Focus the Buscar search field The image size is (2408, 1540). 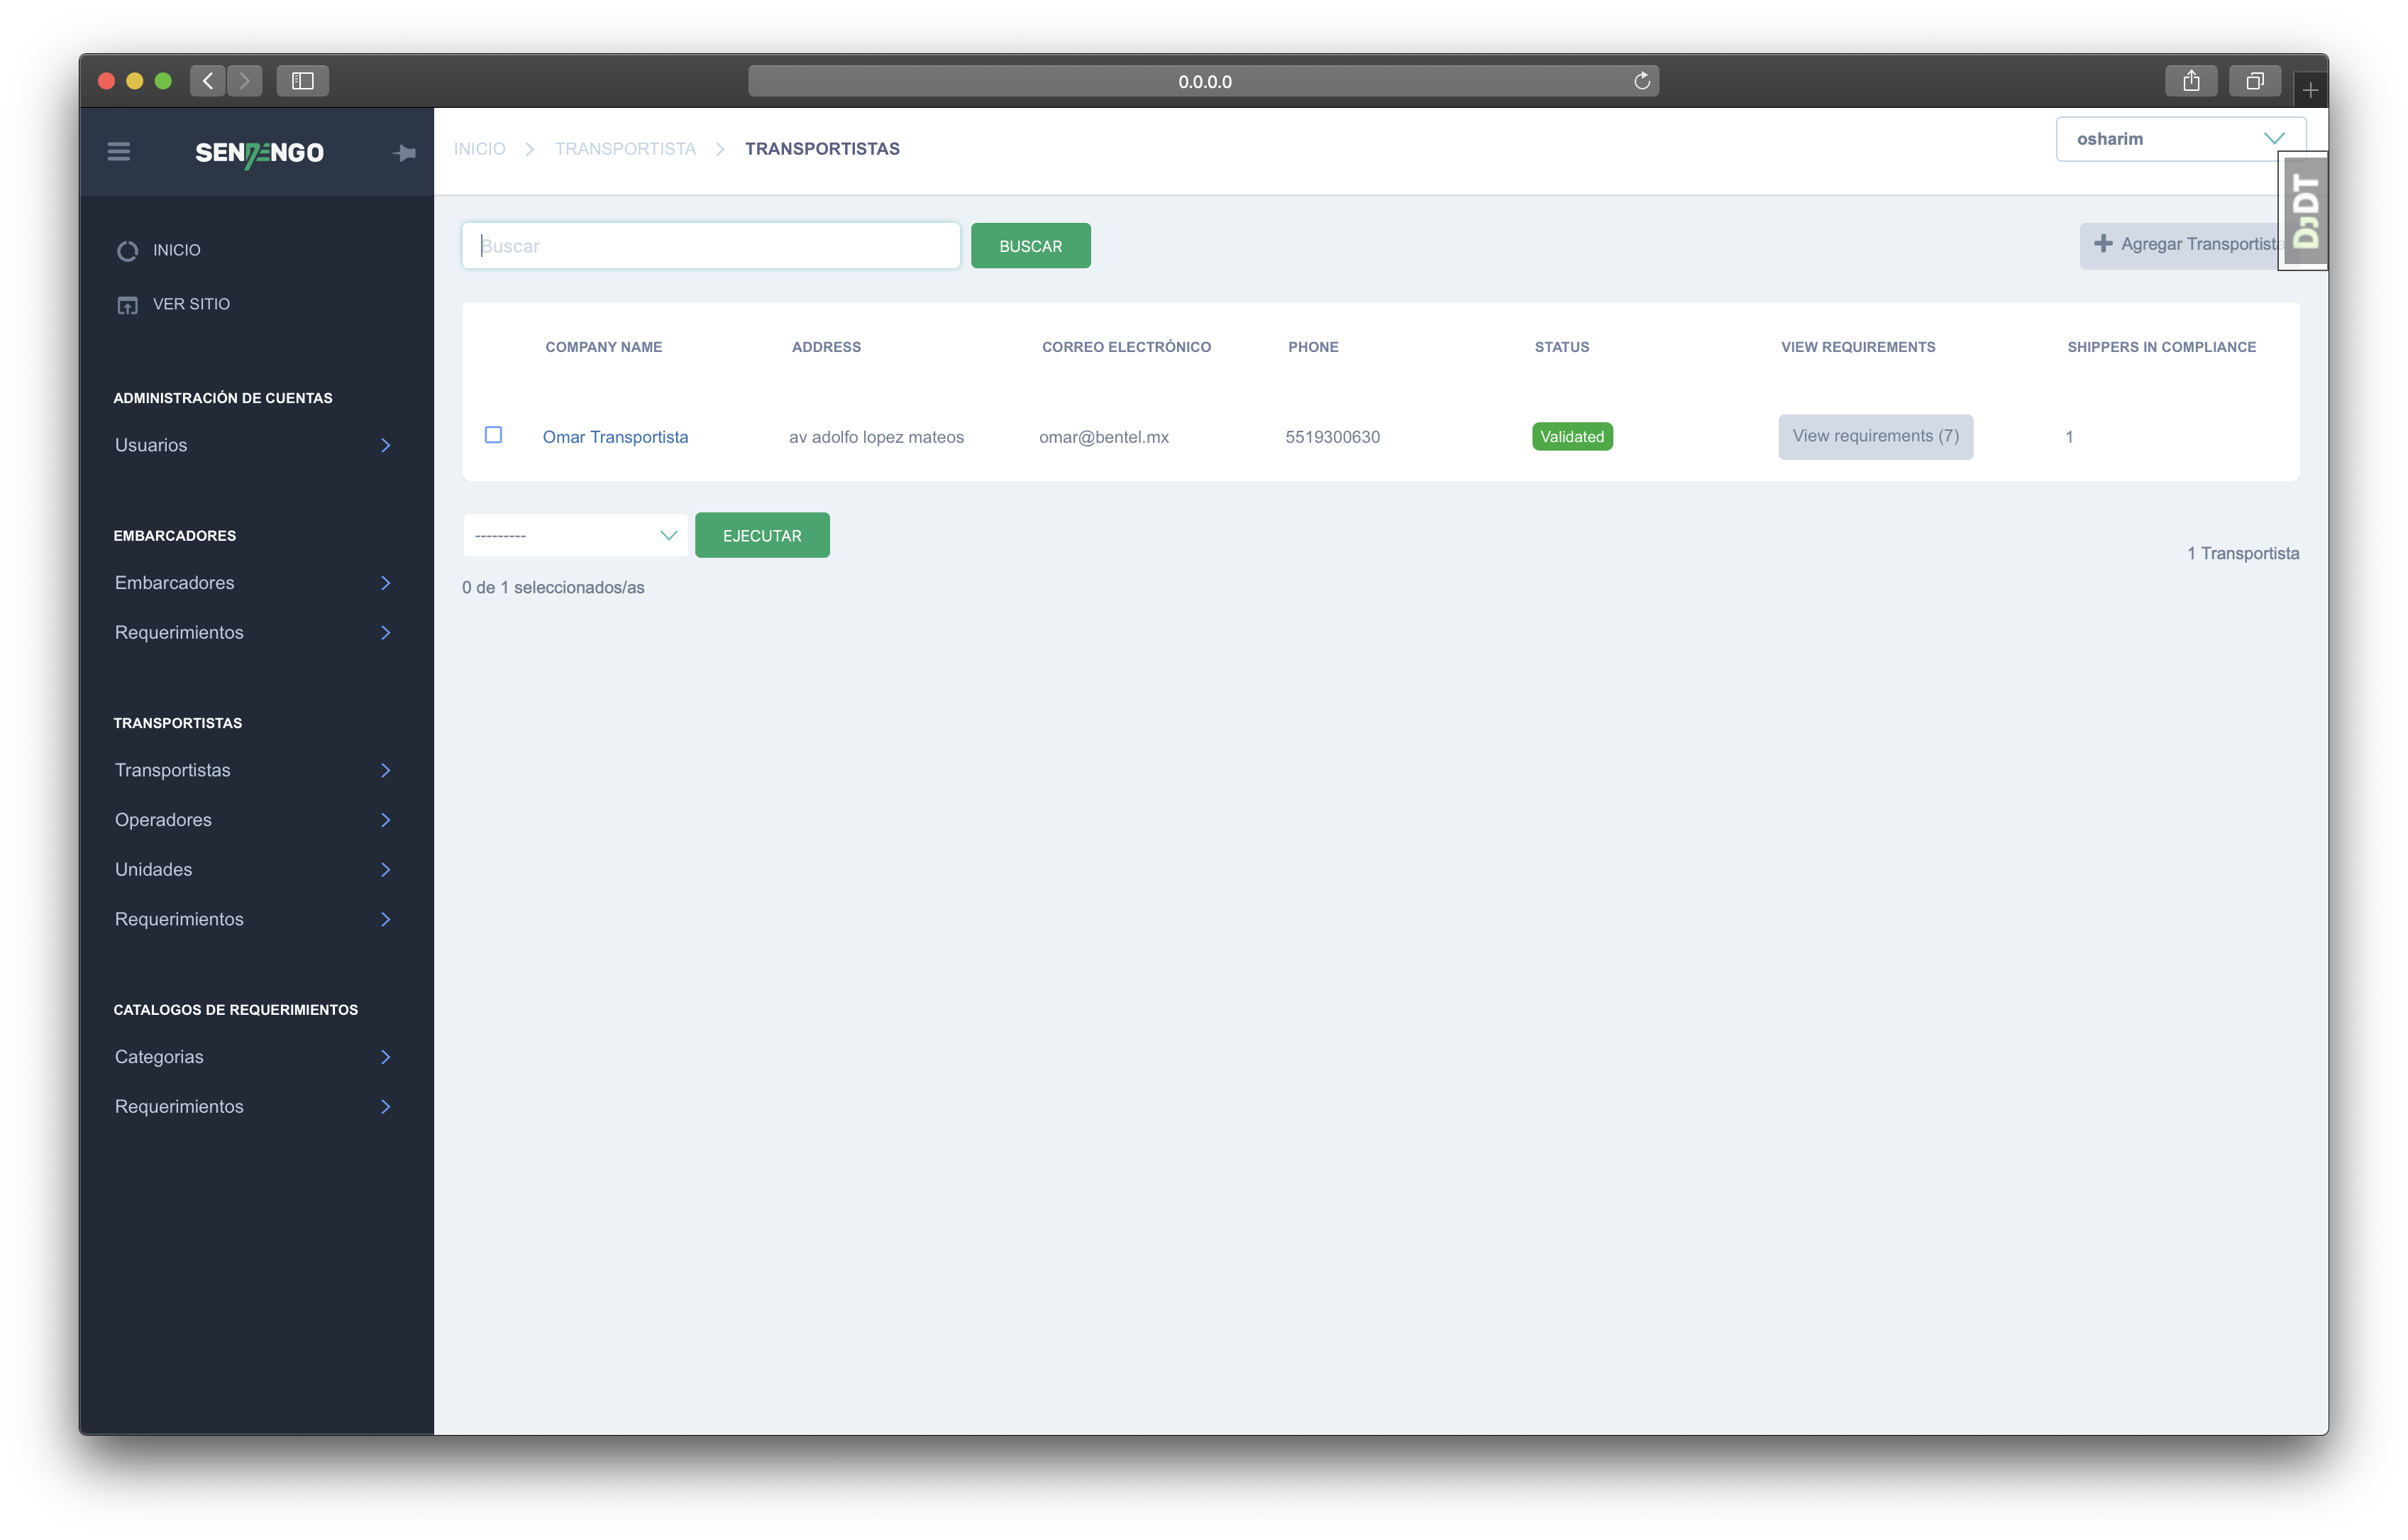tap(710, 246)
